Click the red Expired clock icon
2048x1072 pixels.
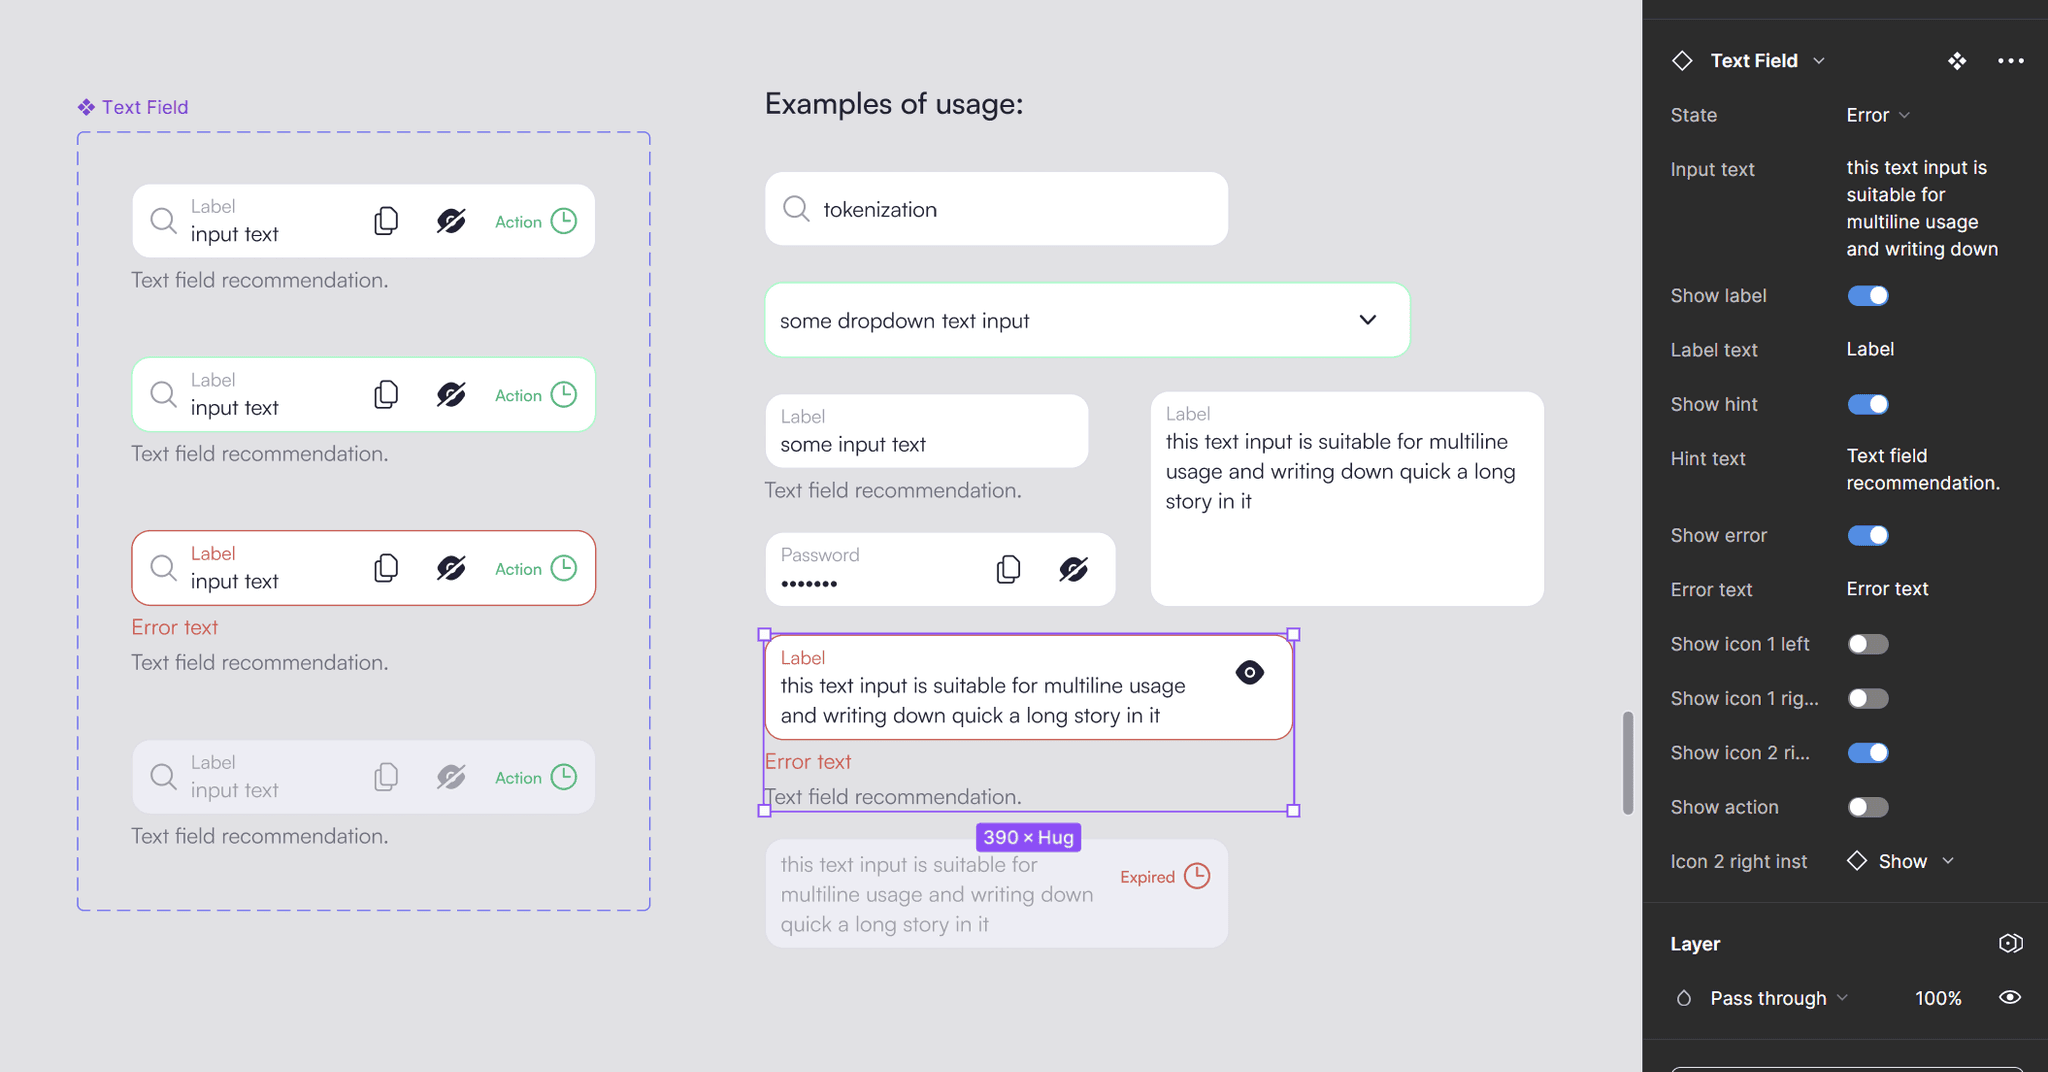pos(1196,876)
